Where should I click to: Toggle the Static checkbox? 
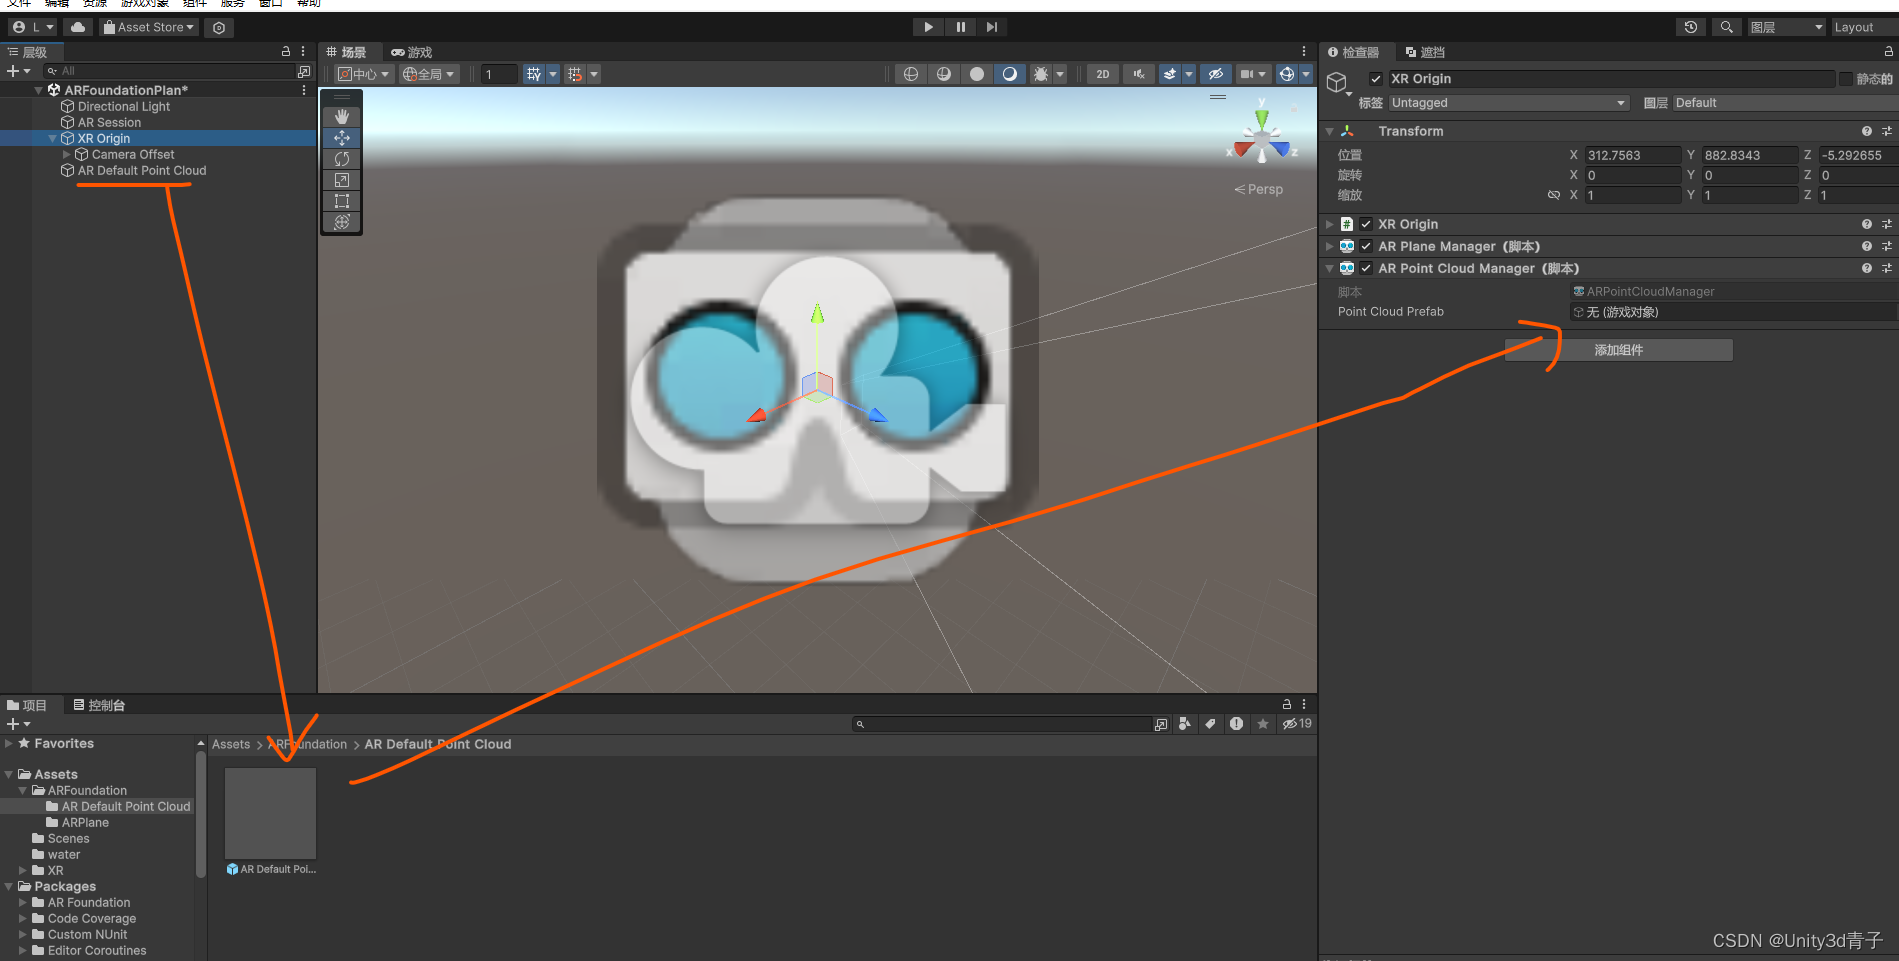point(1846,79)
